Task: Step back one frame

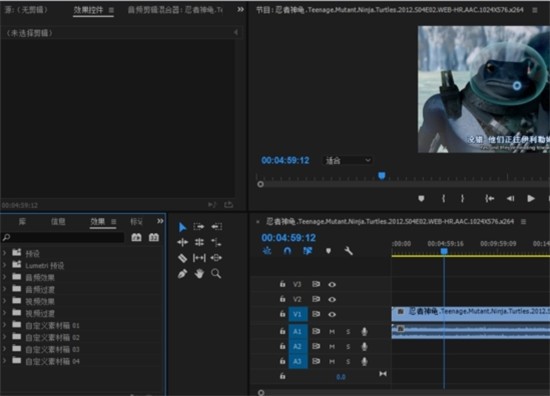Action: point(510,199)
